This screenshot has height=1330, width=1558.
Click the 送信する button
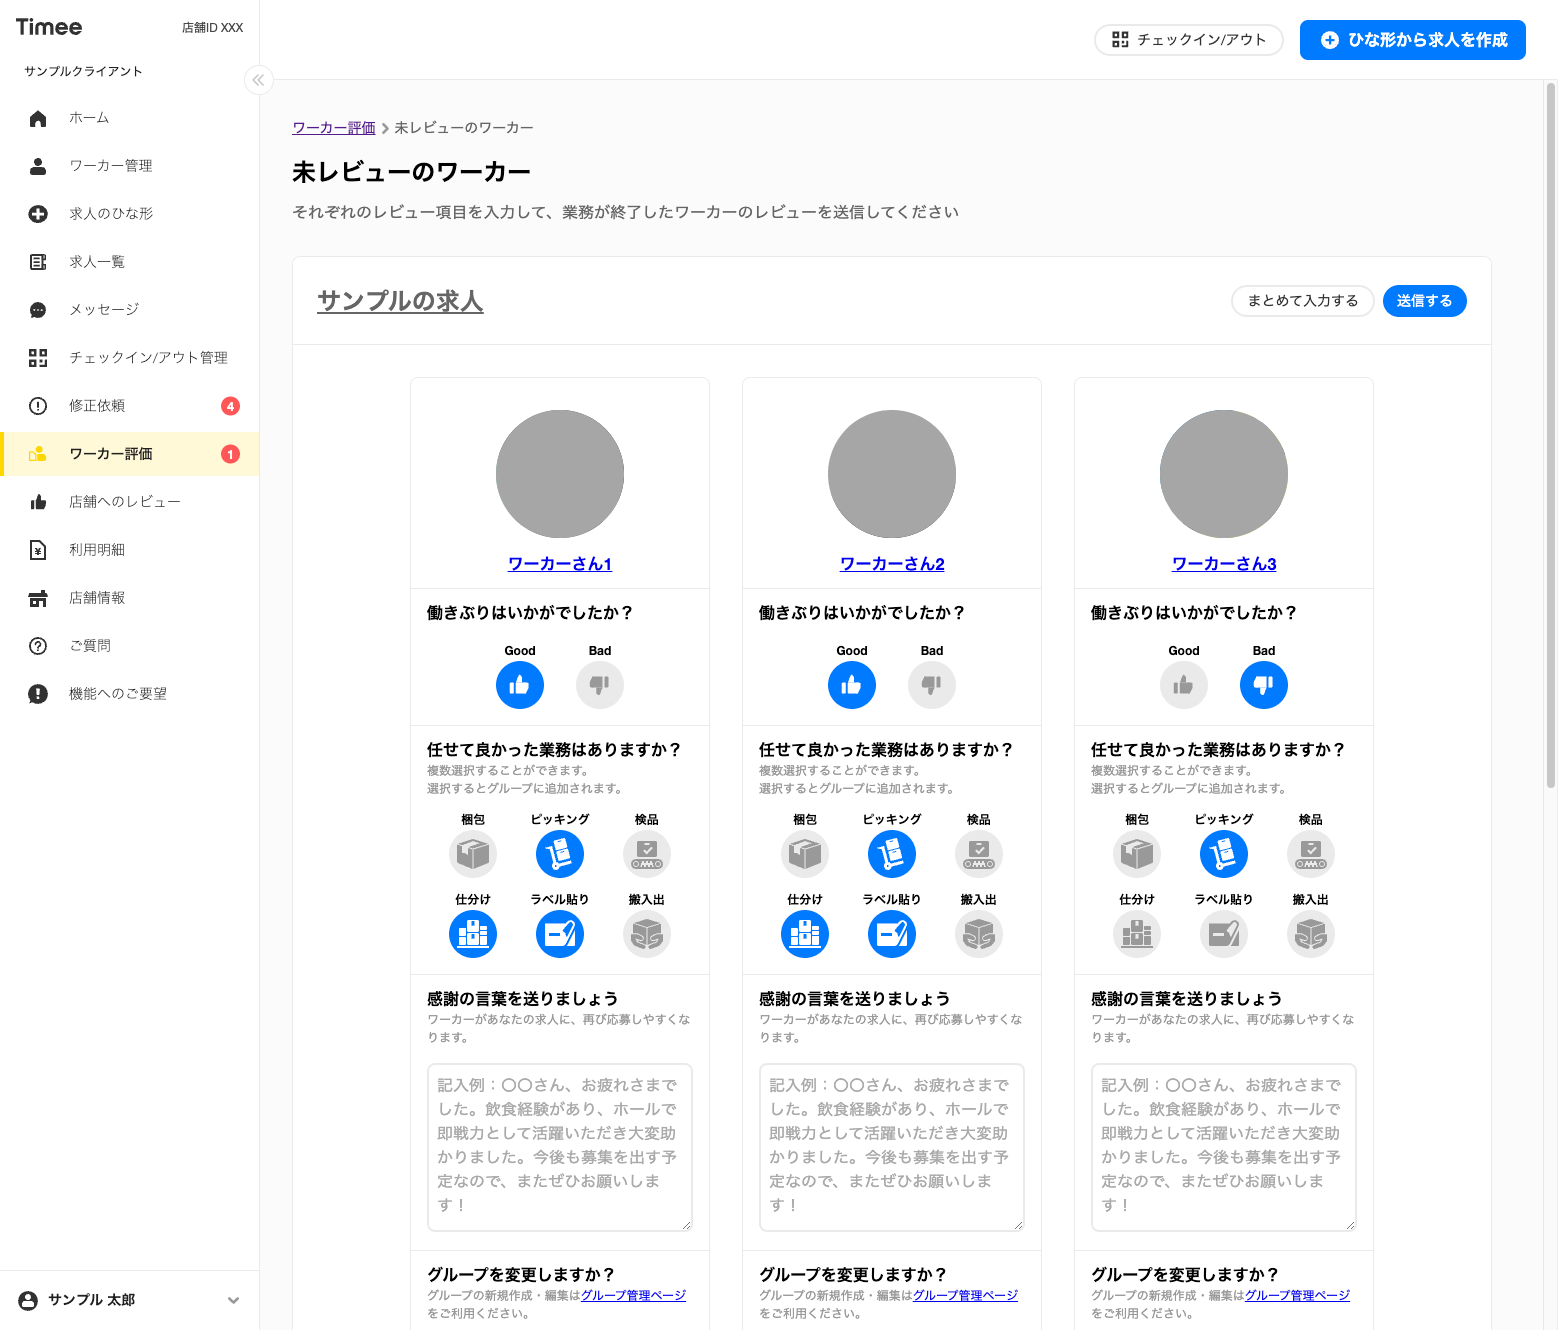tap(1424, 301)
